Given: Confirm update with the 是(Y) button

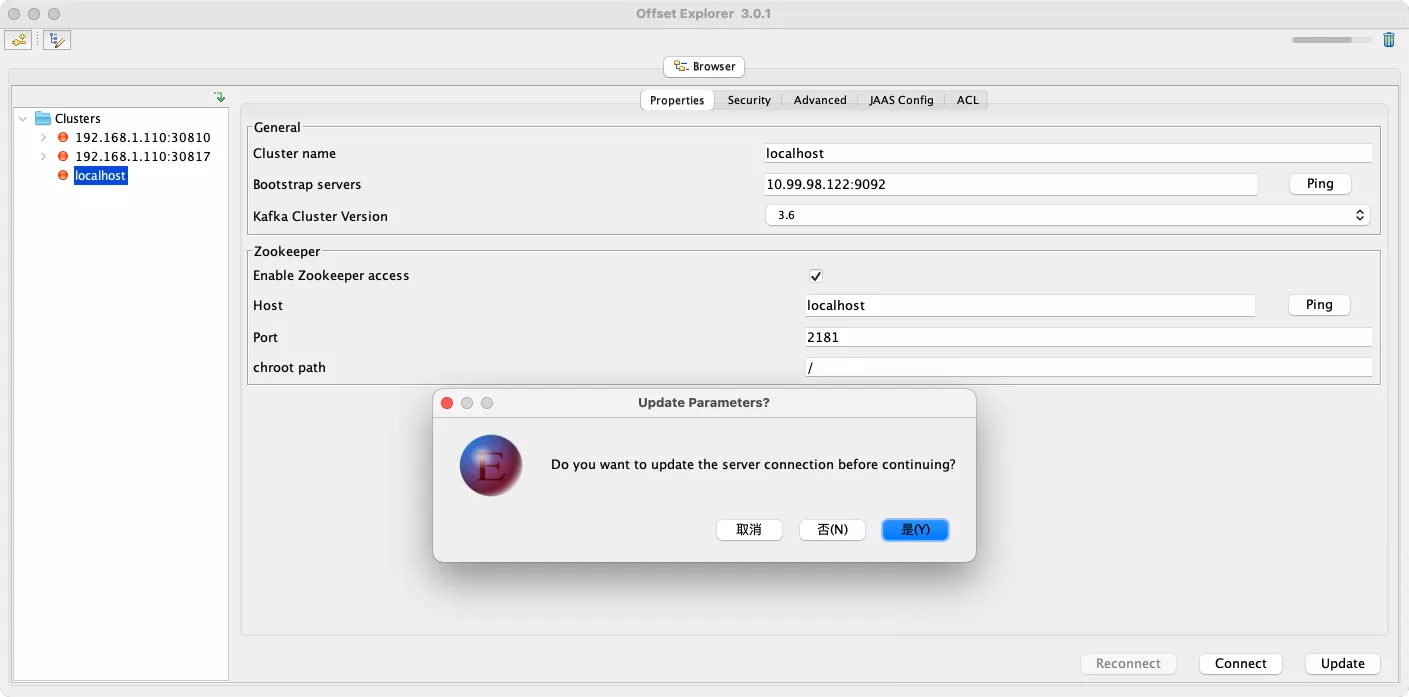Looking at the screenshot, I should click(915, 530).
